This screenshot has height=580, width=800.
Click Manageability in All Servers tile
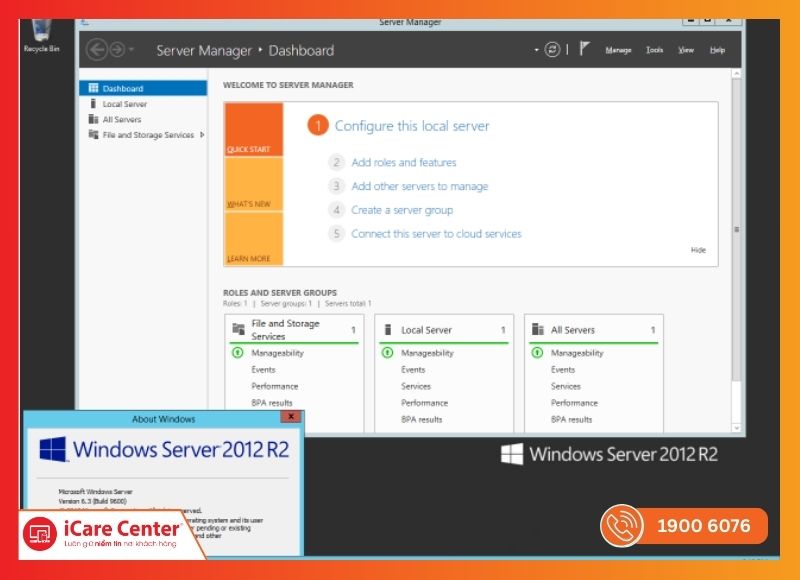(577, 353)
